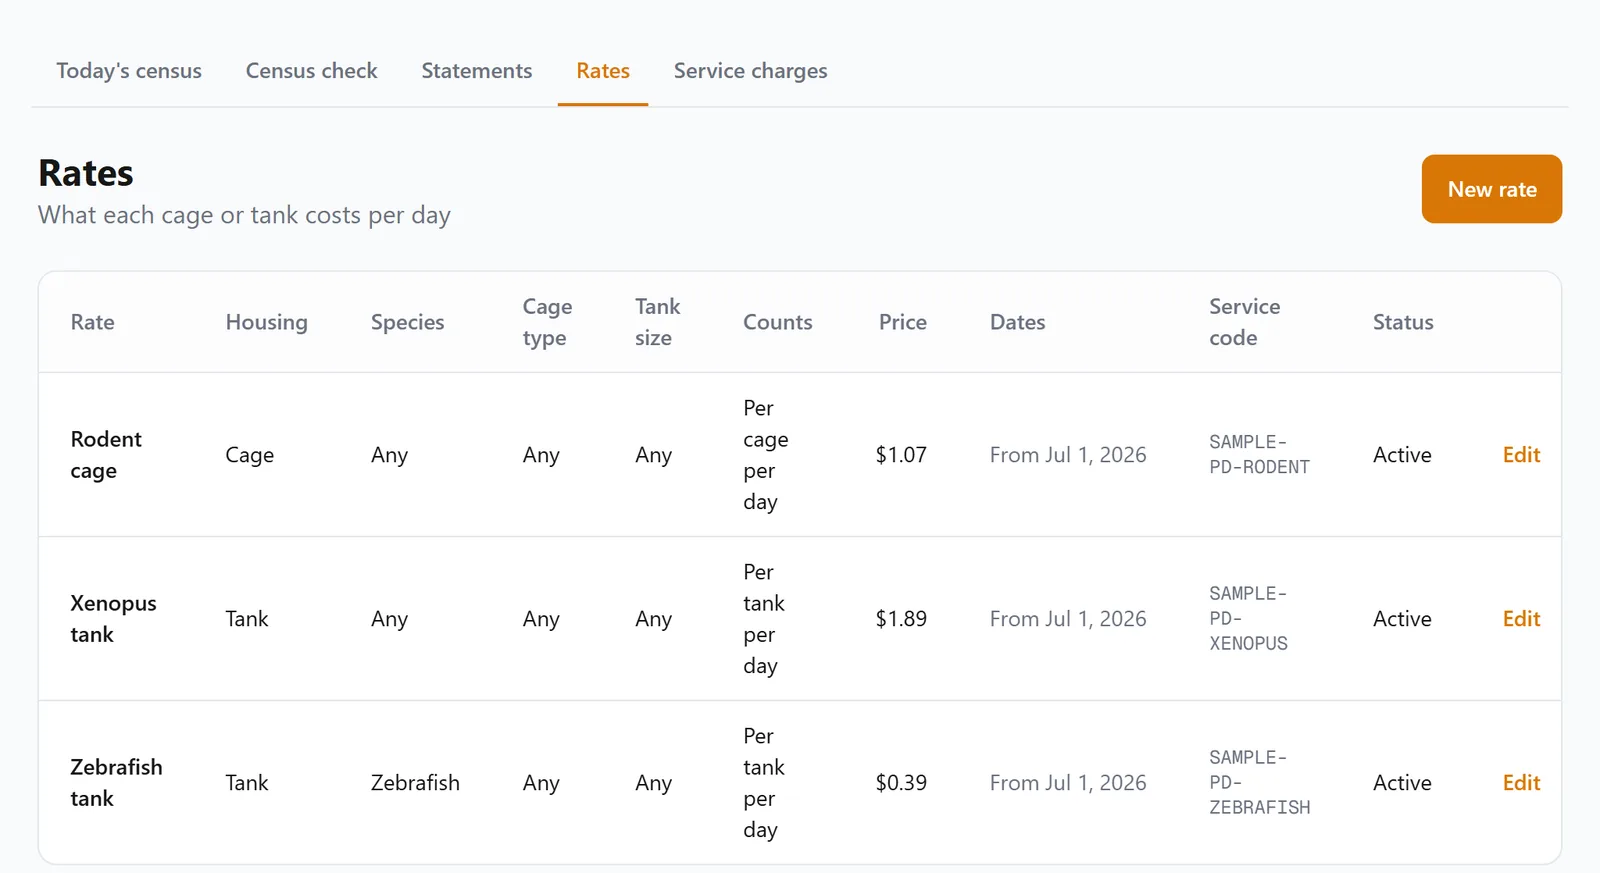Click the Dates column header
The image size is (1600, 873).
tap(1017, 322)
